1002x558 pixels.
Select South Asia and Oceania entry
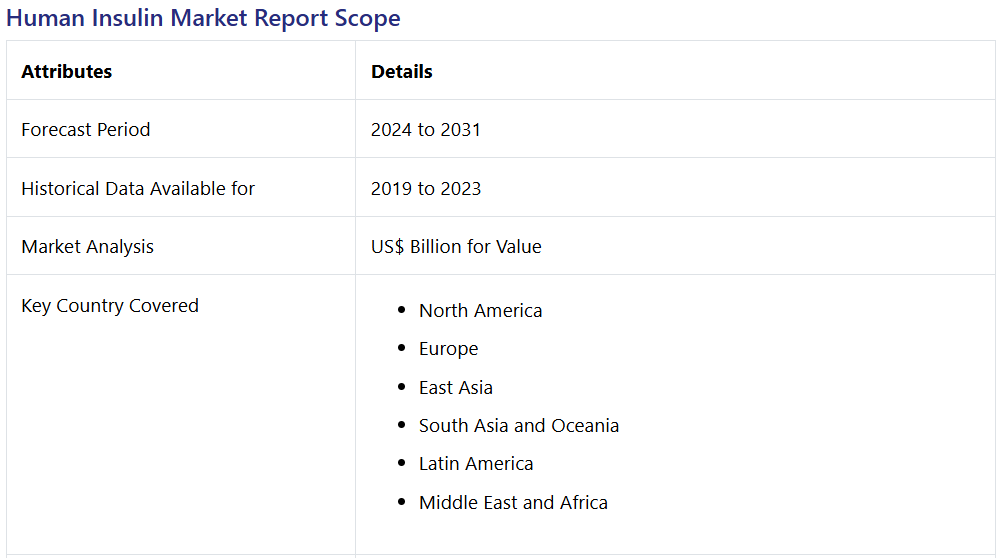pos(519,425)
